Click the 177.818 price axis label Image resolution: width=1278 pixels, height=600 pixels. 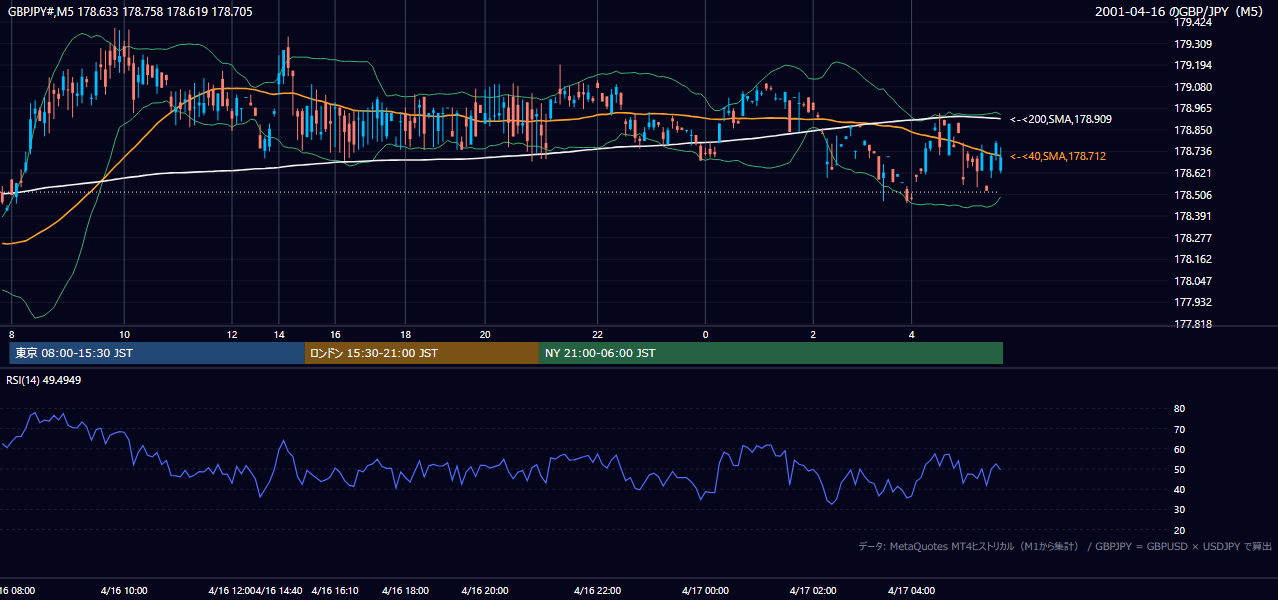(1192, 324)
